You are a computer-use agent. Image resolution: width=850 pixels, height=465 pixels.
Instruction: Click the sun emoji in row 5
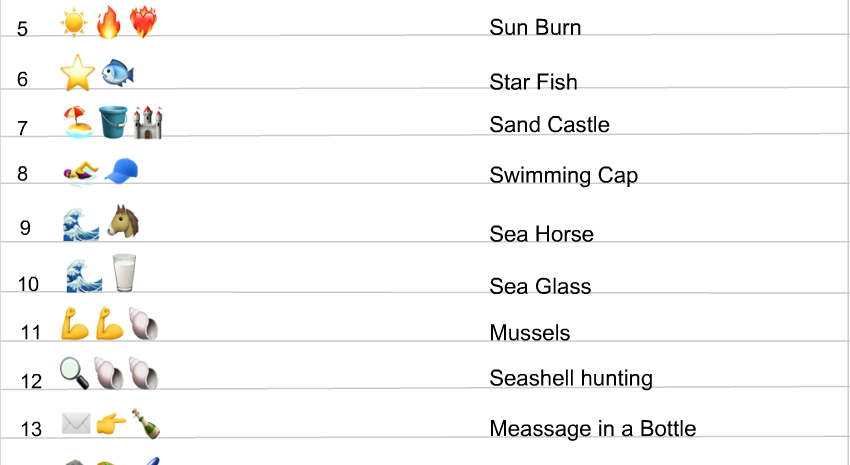[74, 23]
